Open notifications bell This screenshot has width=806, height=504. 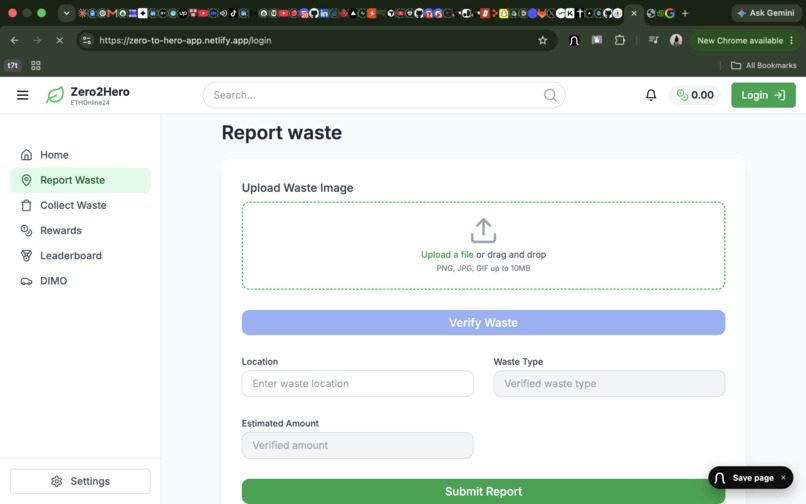point(651,95)
